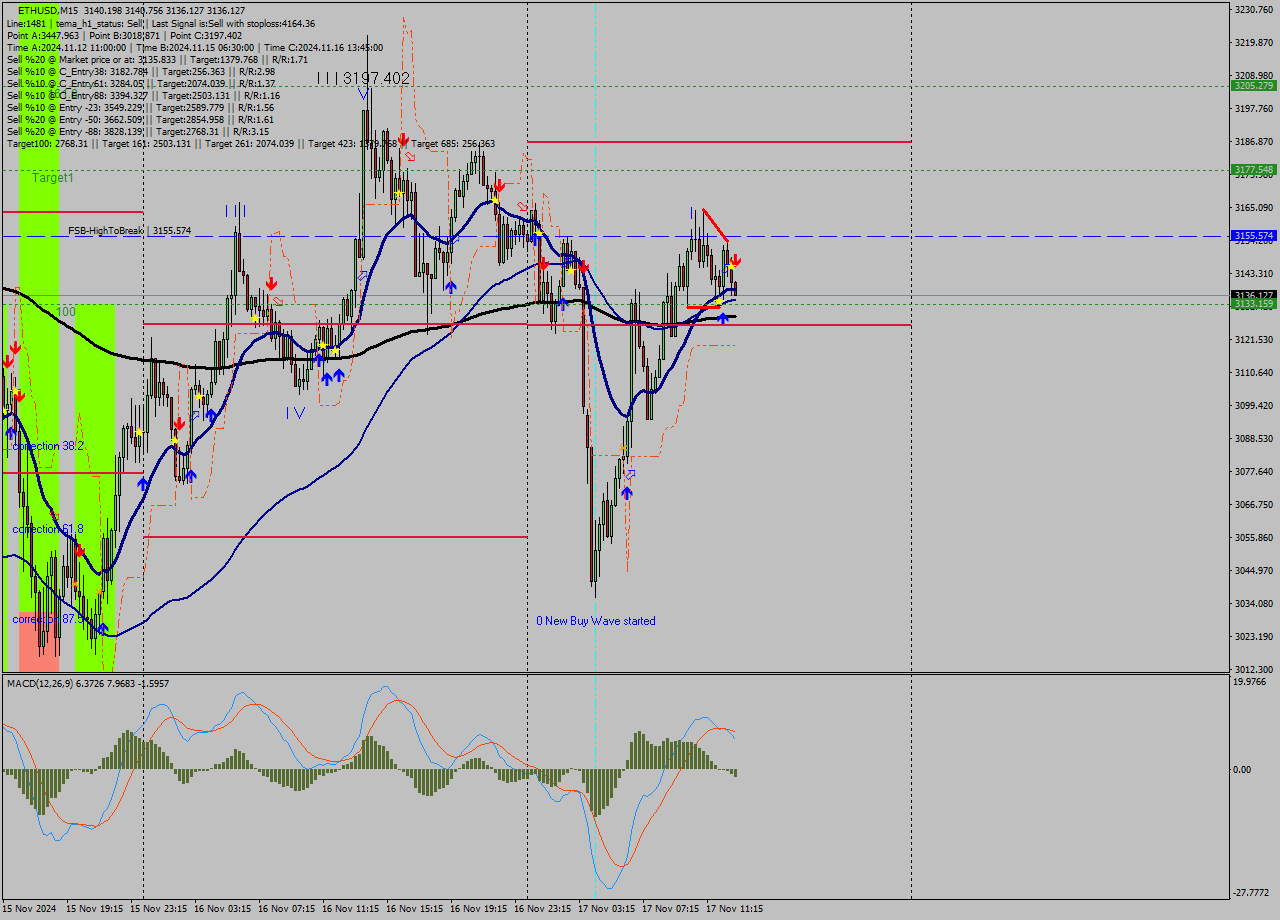Click the MACD axis value -27.7772
The width and height of the screenshot is (1280, 920).
click(x=1251, y=892)
